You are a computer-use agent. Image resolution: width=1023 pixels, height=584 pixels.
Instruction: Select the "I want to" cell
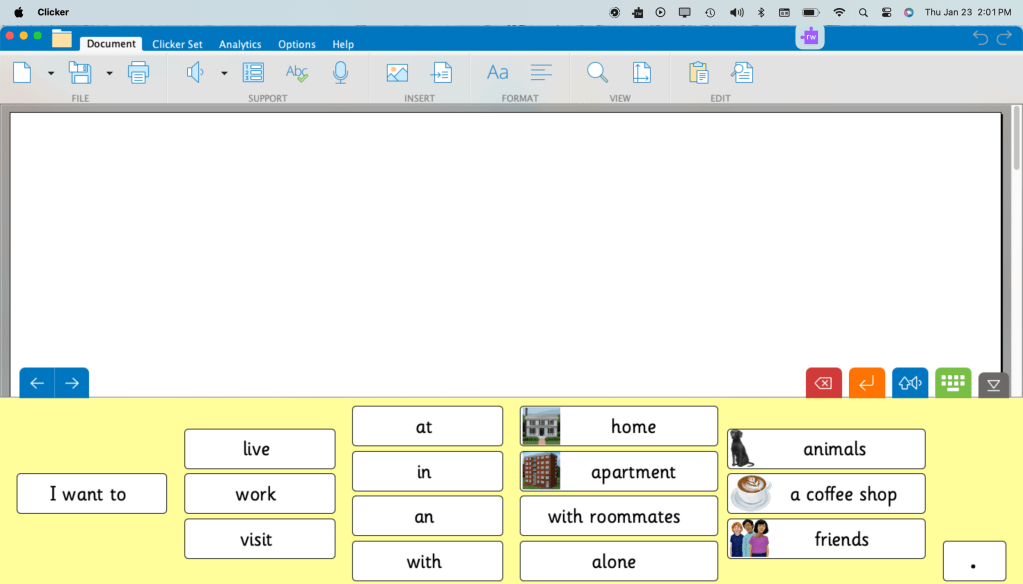pyautogui.click(x=92, y=494)
